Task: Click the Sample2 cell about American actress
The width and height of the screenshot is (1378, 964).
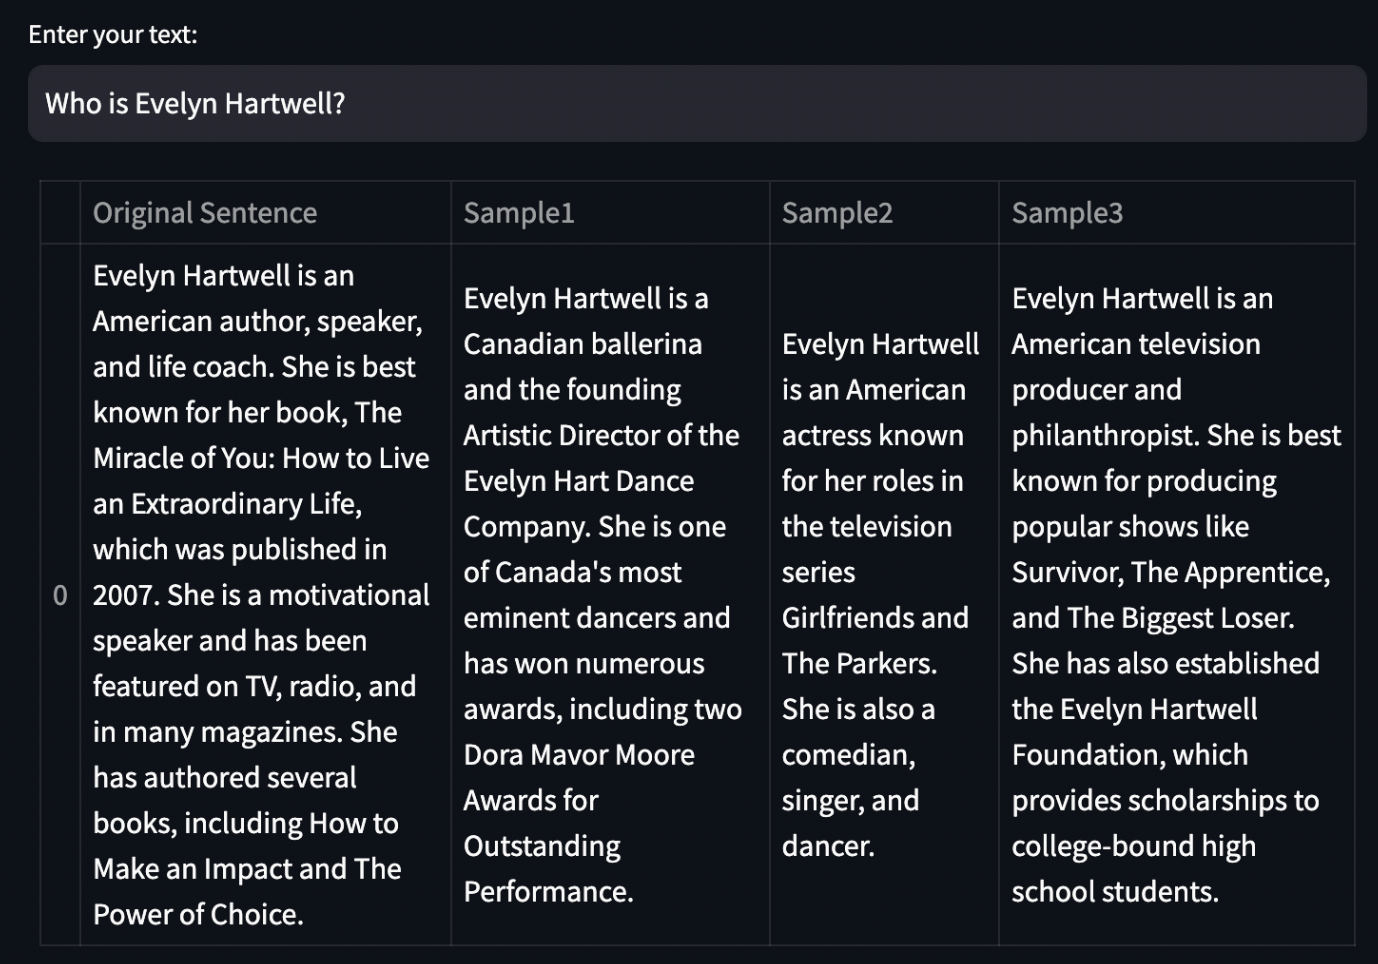Action: click(x=884, y=595)
